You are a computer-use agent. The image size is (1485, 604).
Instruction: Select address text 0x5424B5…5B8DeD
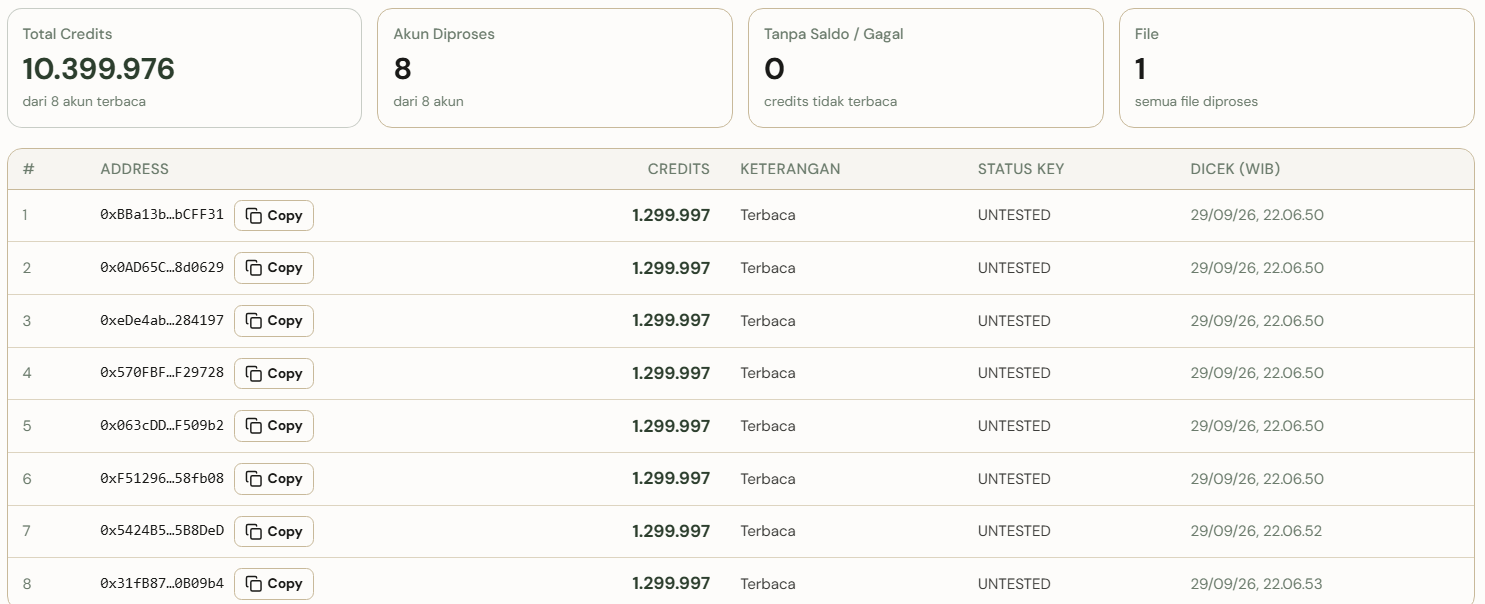pos(162,531)
